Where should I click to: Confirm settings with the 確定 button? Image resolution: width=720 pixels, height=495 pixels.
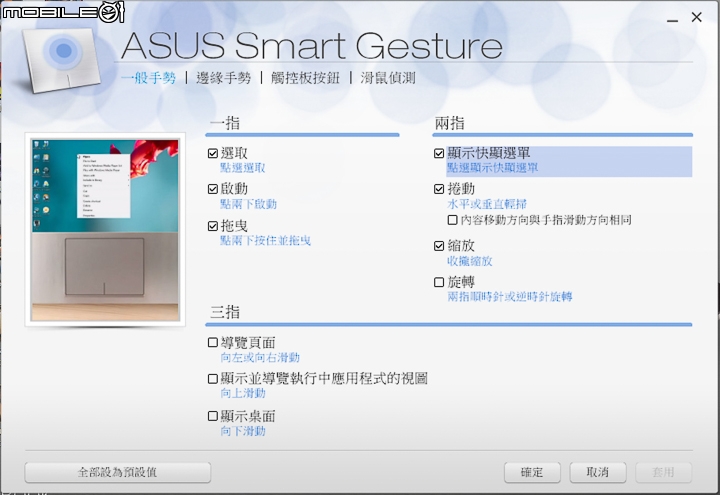(532, 472)
